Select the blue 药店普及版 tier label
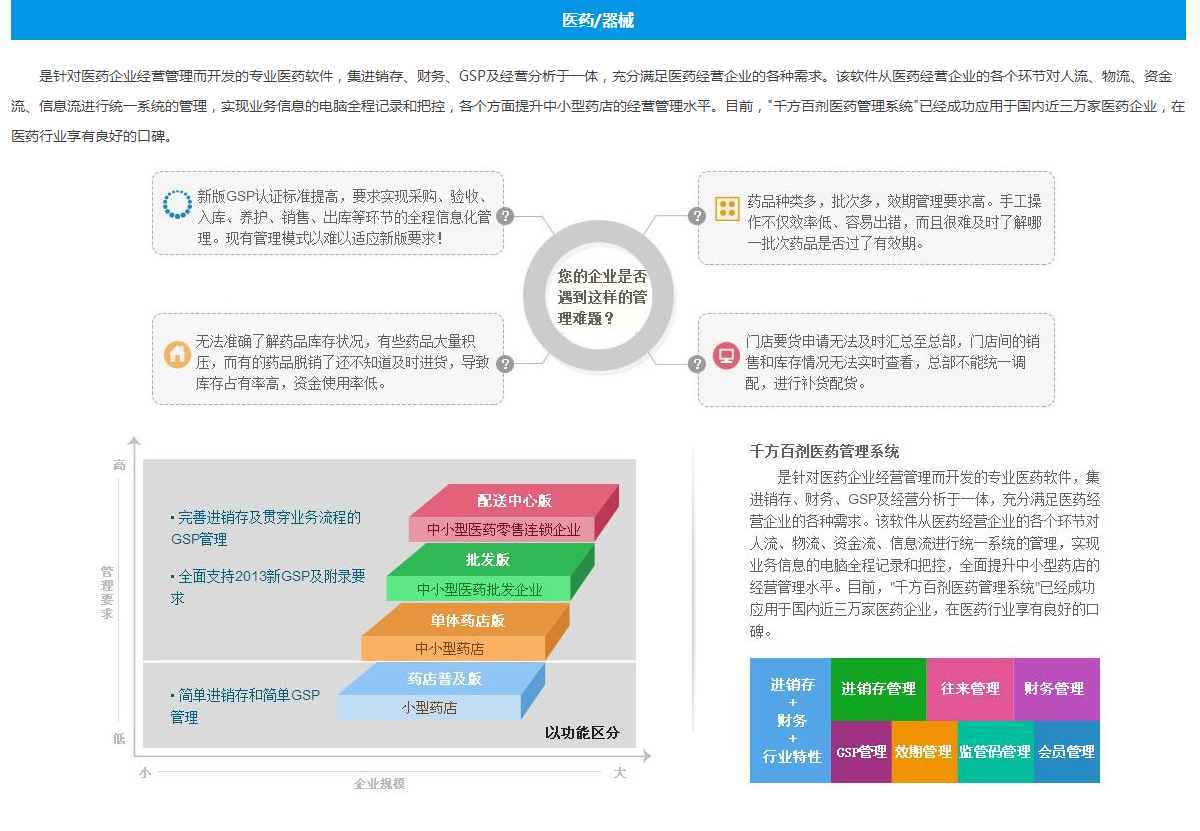The height and width of the screenshot is (831, 1200). click(x=444, y=678)
